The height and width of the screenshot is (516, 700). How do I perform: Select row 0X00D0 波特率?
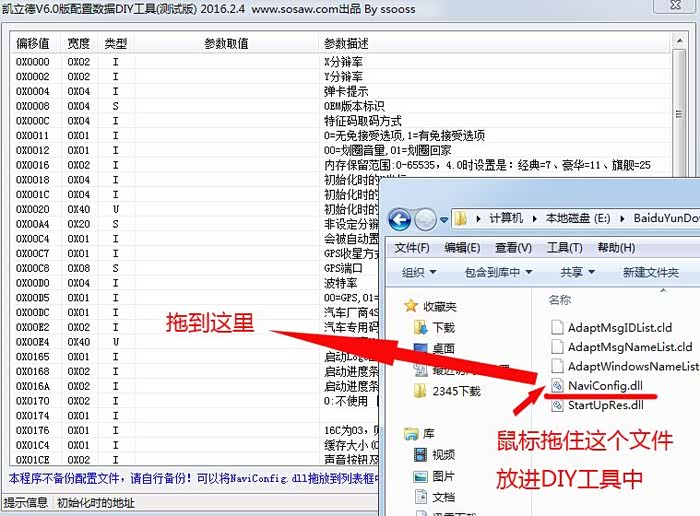[x=195, y=283]
